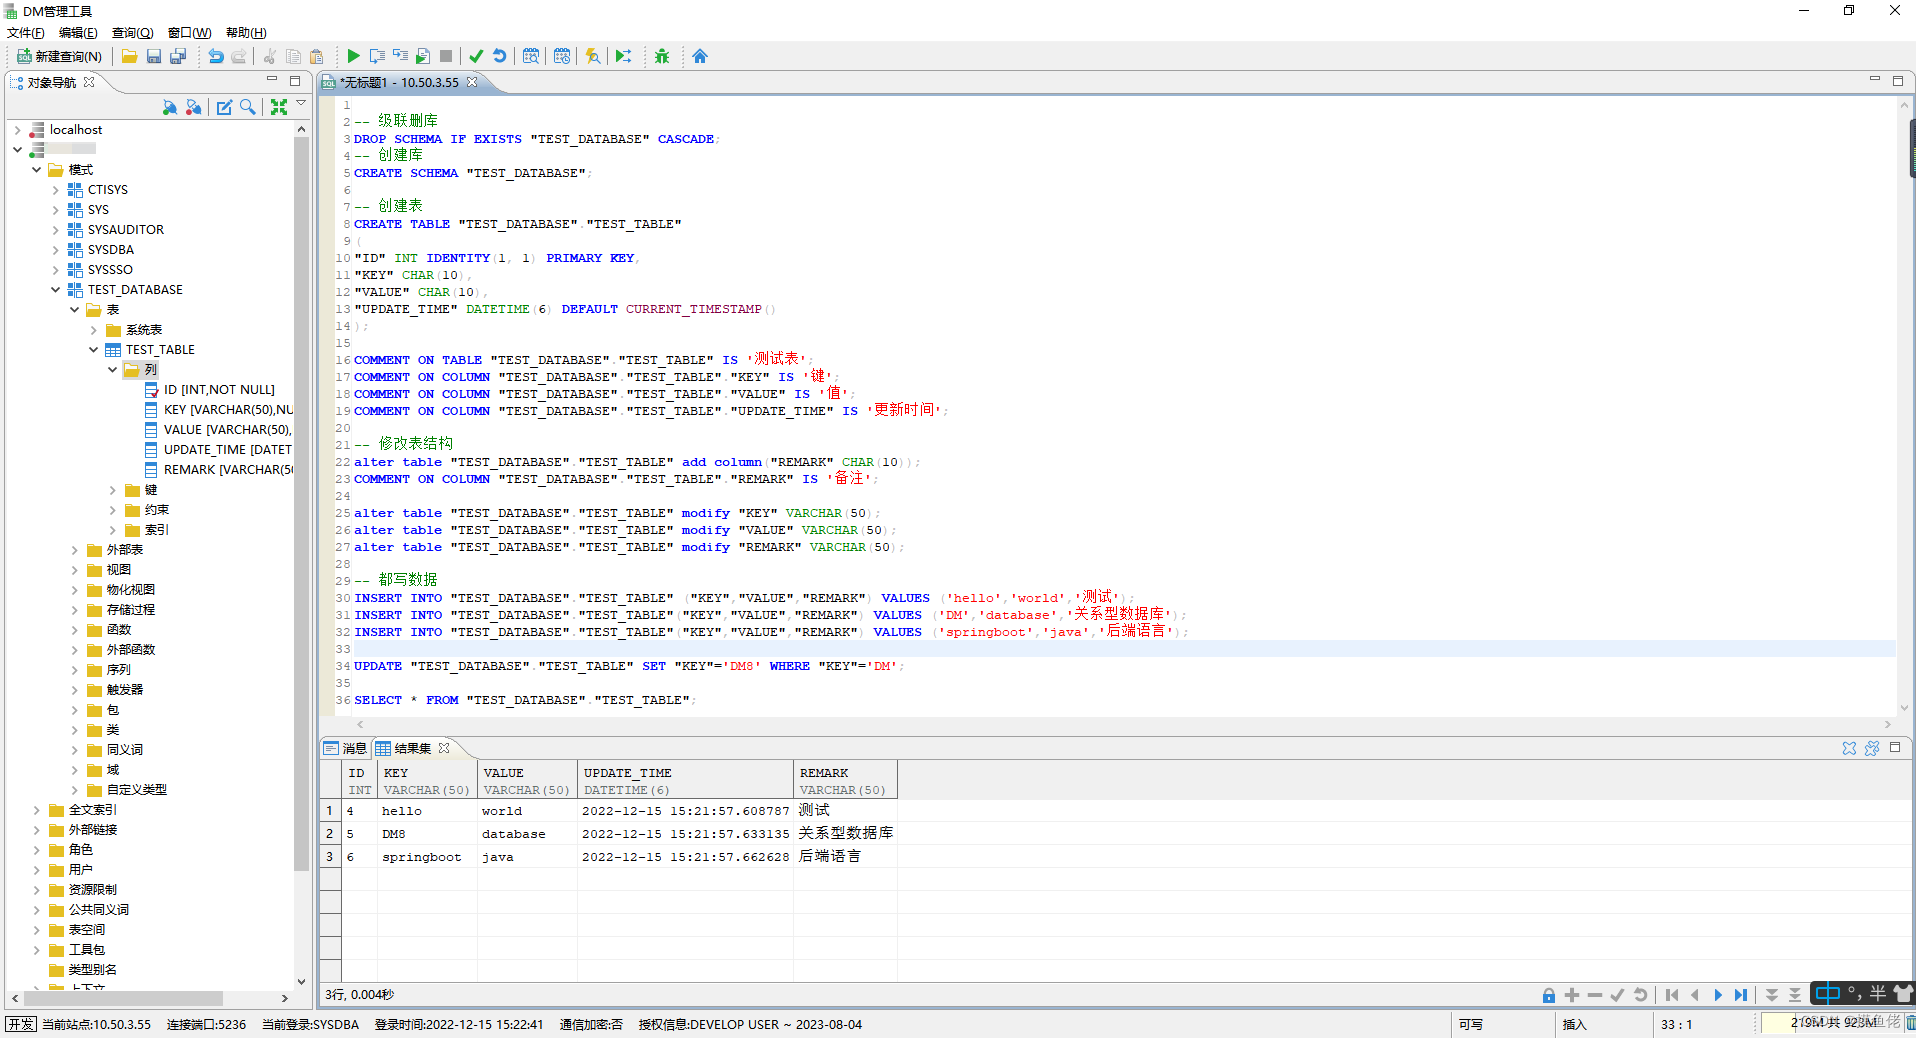Viewport: 1916px width, 1038px height.
Task: Open execution plan lightning-magnifier icon
Action: [593, 57]
